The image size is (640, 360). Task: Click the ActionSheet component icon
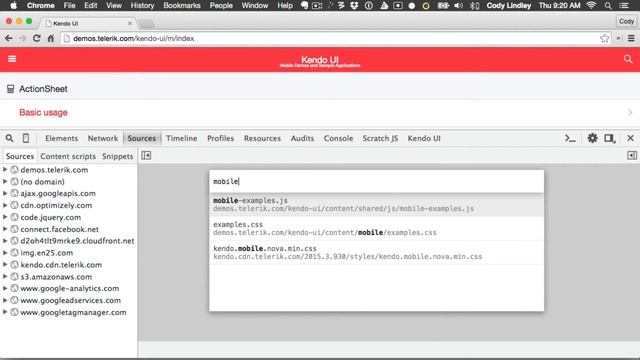[x=11, y=89]
